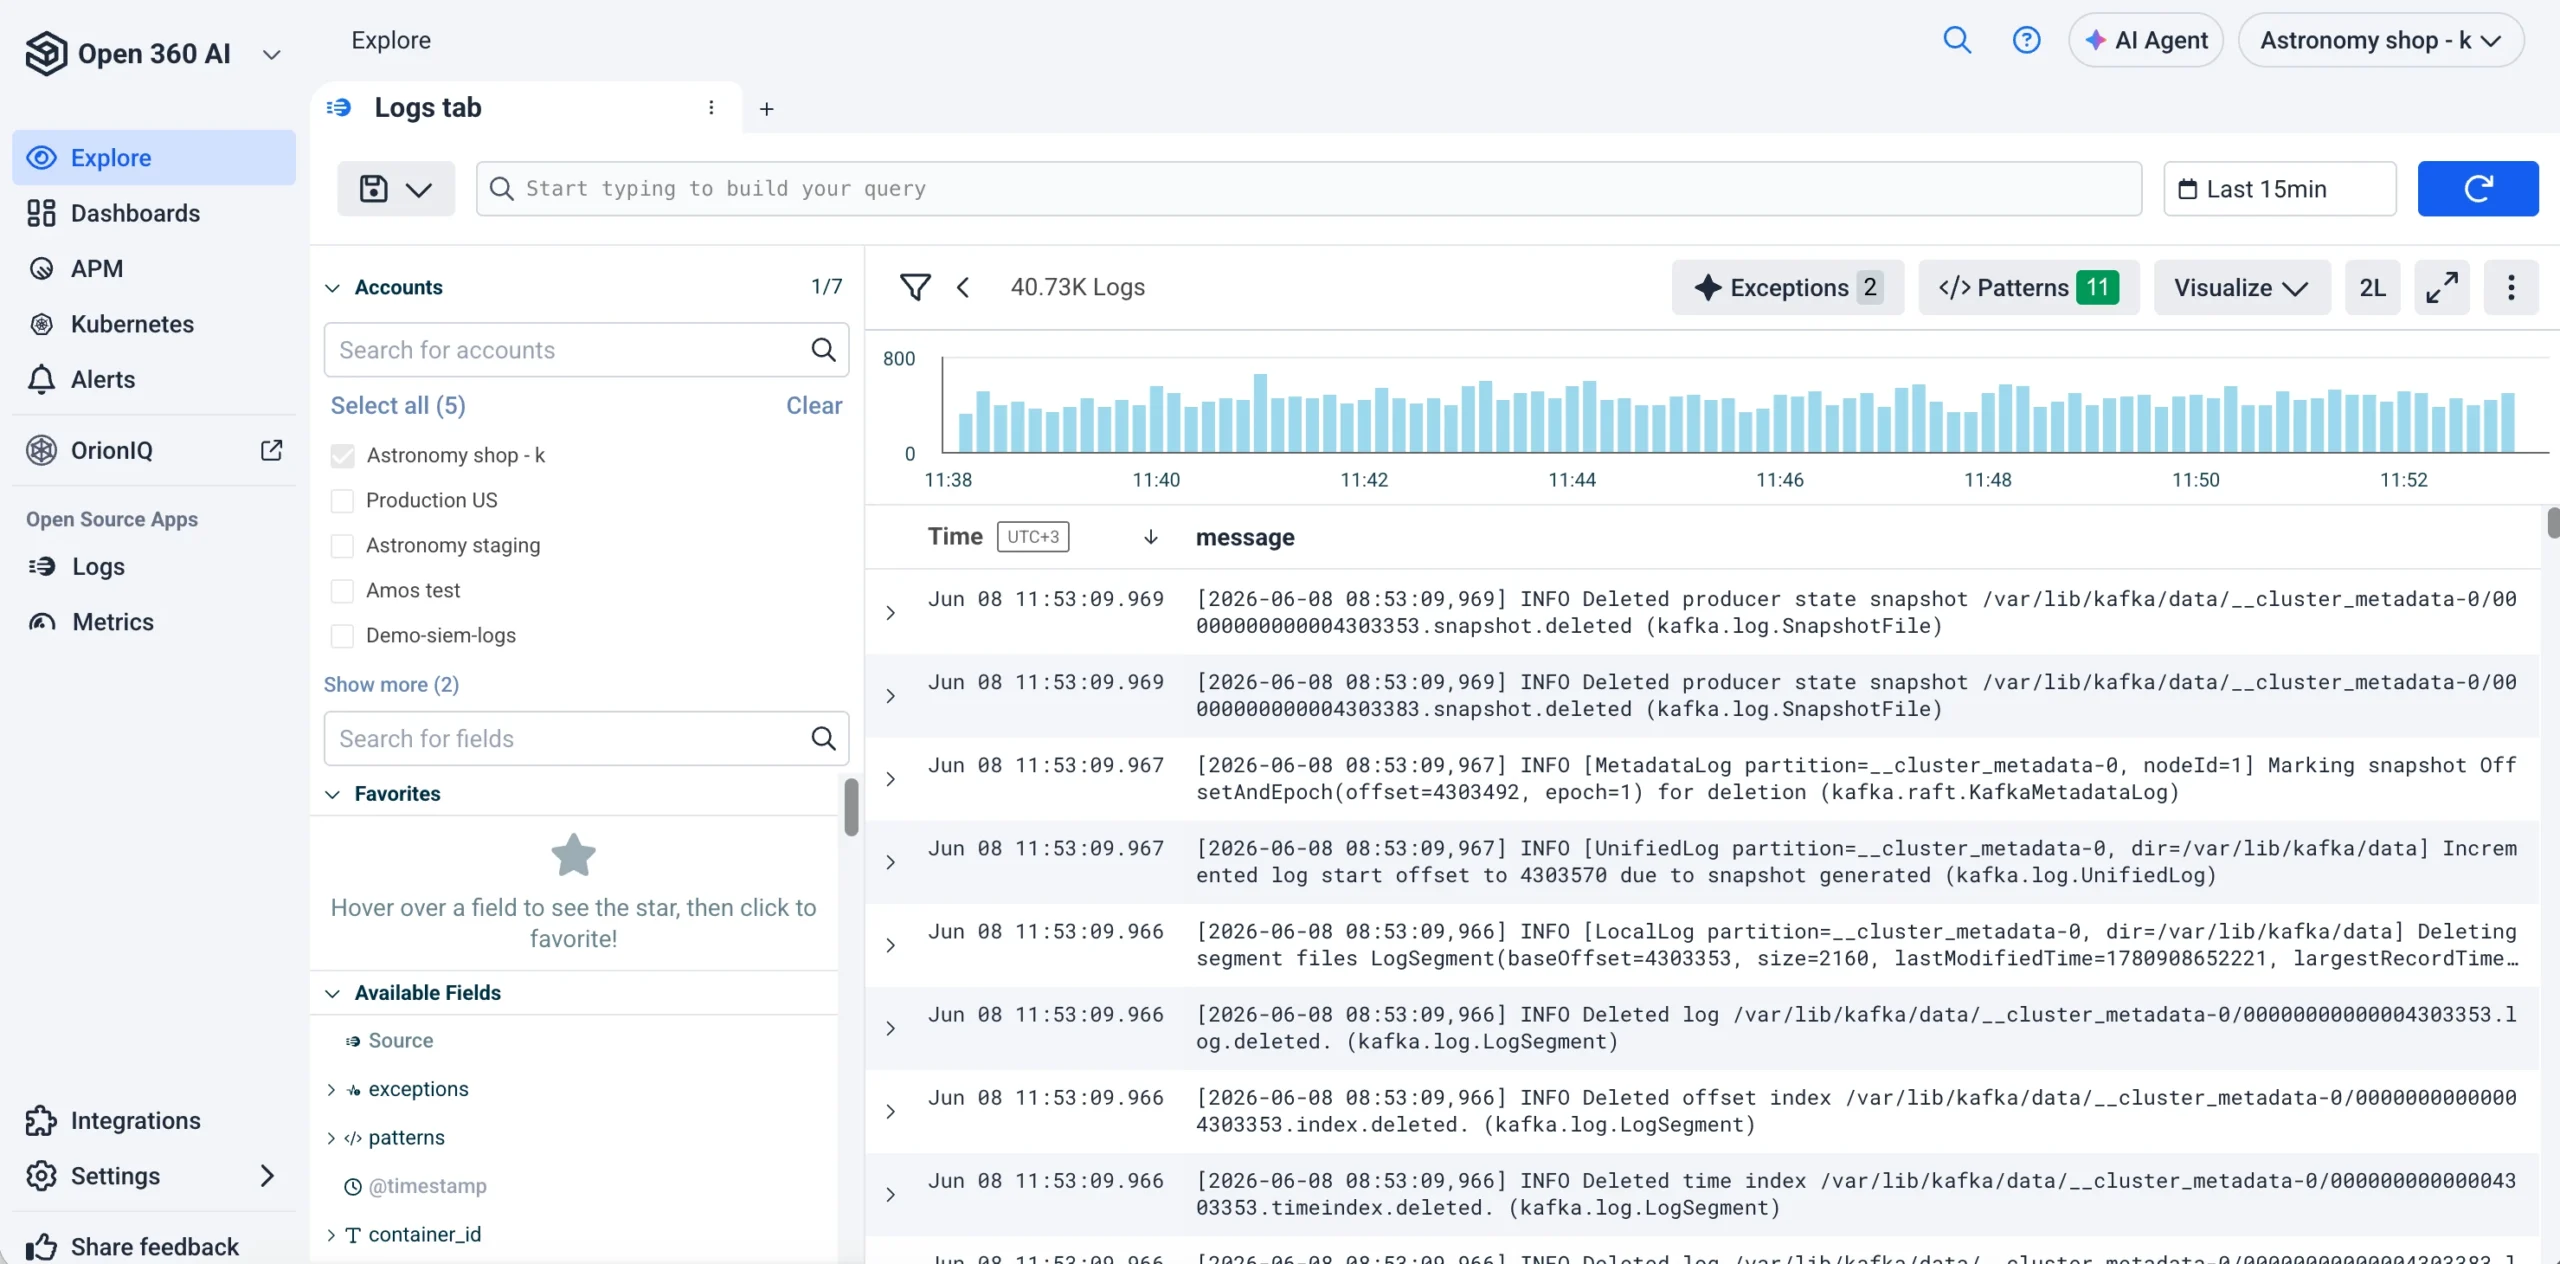
Task: Toggle the Astronomy shop - k checkbox
Action: tap(342, 456)
